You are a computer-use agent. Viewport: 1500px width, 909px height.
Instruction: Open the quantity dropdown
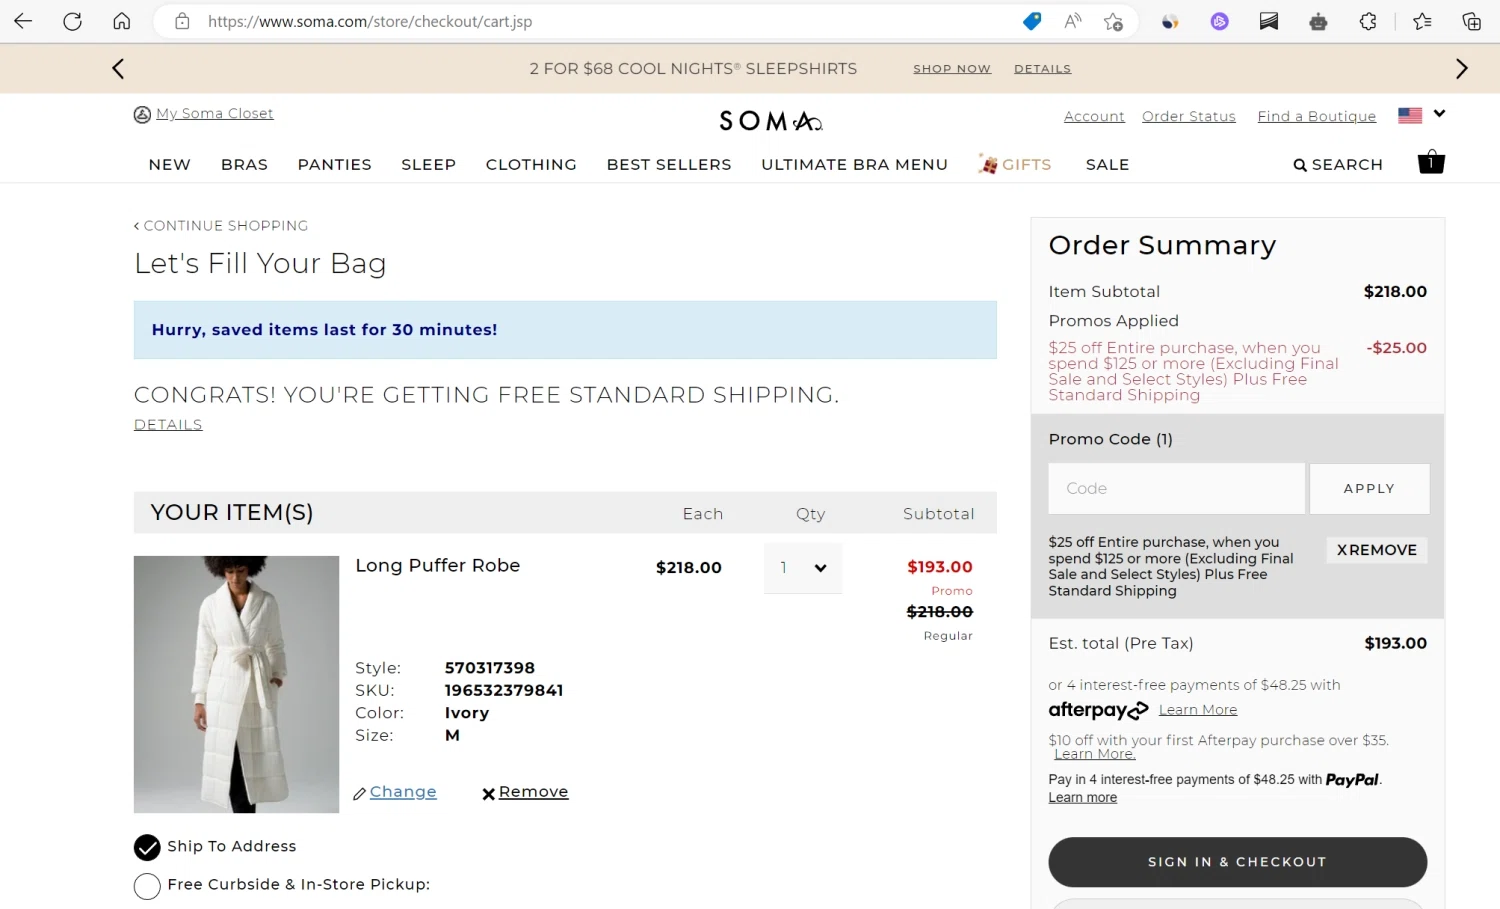click(803, 568)
